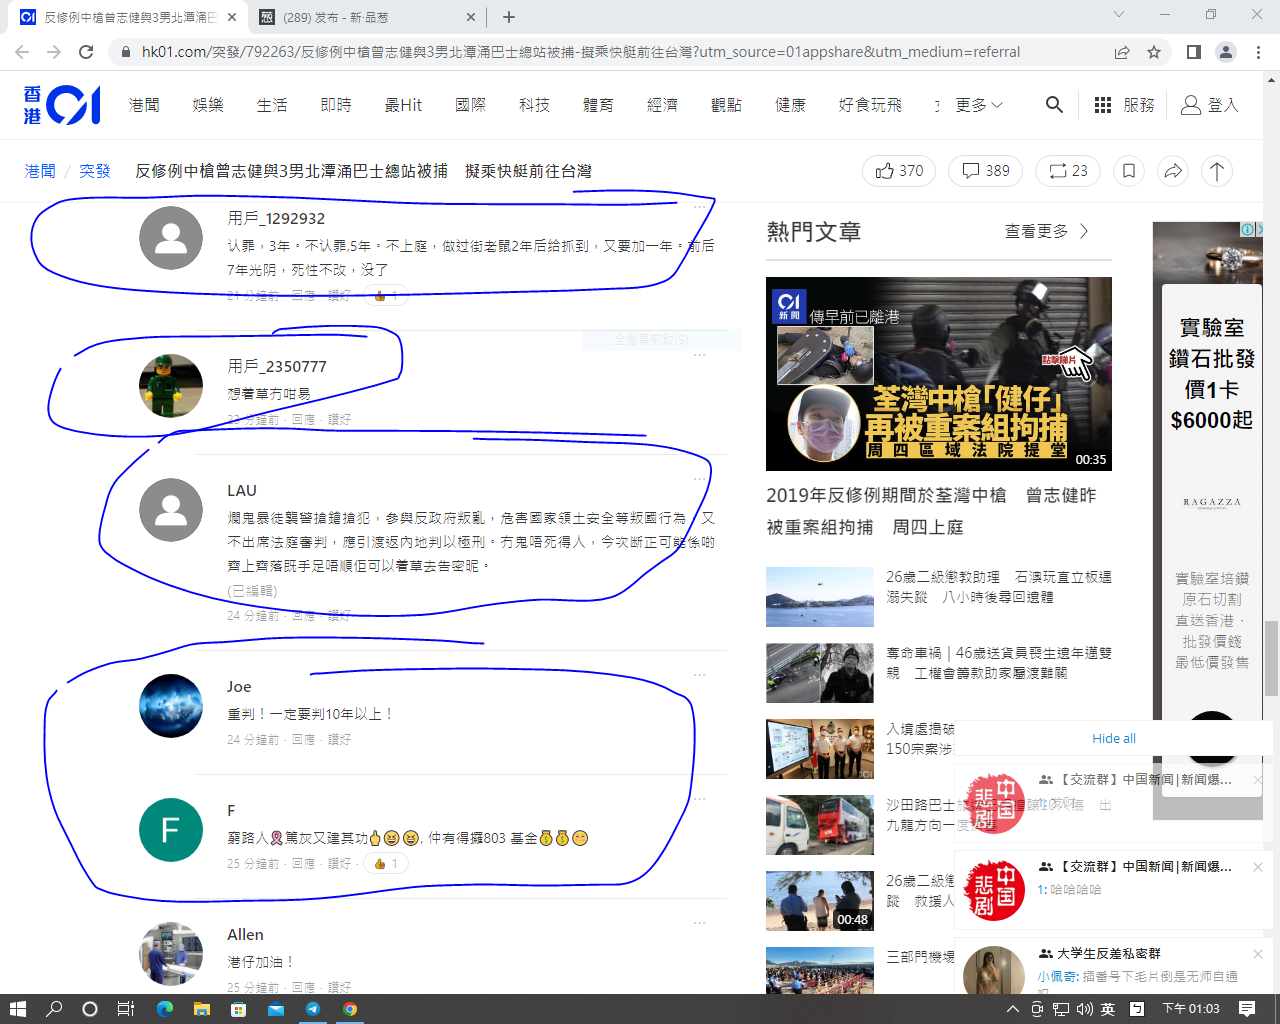Viewport: 1280px width, 1024px height.
Task: Open the 最Hit navigation menu item
Action: coord(403,105)
